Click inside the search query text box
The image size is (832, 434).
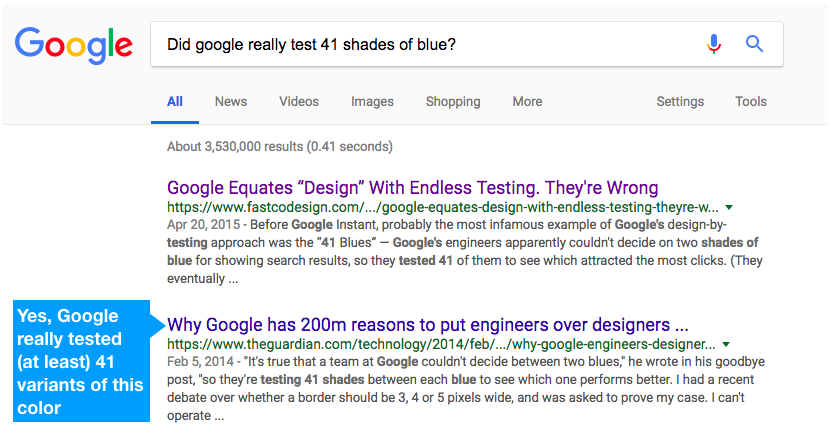click(420, 44)
